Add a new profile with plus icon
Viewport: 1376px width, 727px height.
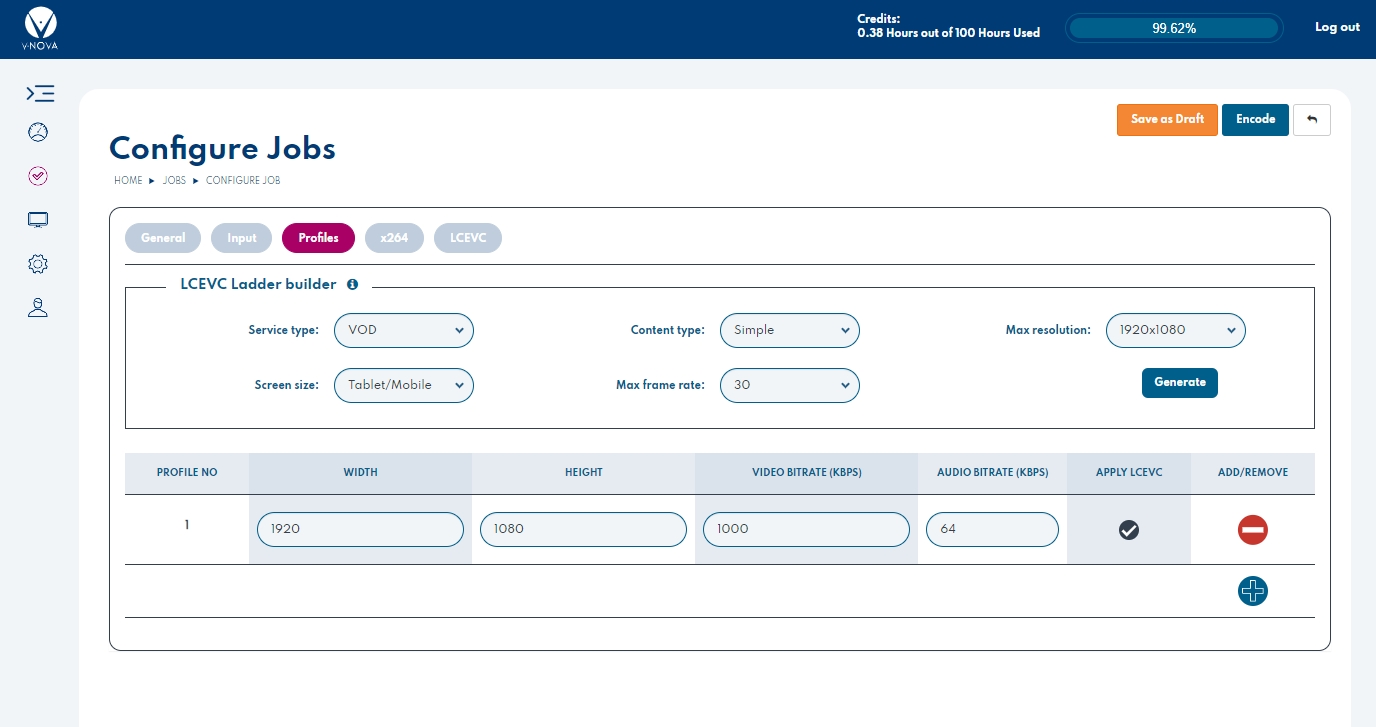[x=1252, y=591]
